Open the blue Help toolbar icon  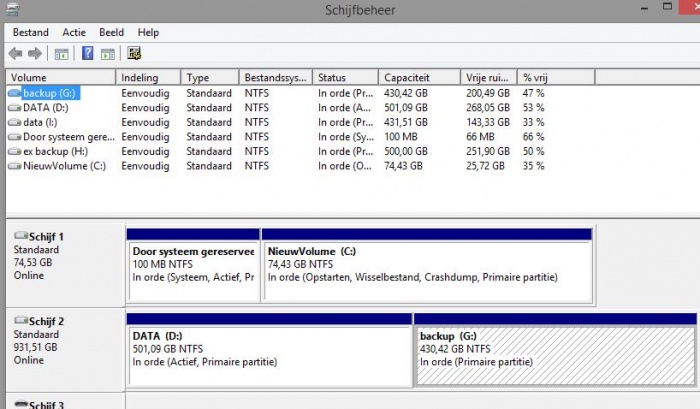[88, 53]
